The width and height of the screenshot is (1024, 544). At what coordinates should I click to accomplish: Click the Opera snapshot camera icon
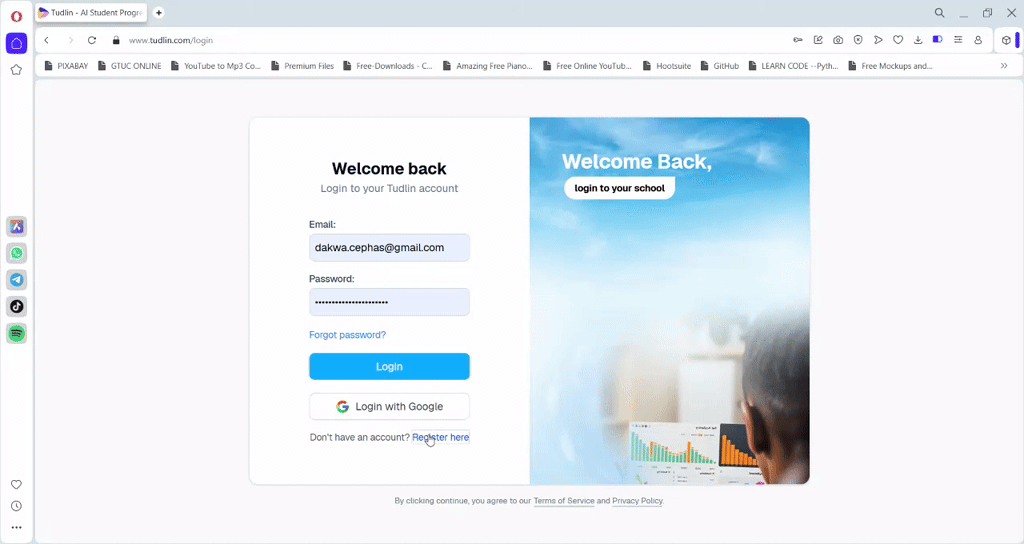[838, 40]
